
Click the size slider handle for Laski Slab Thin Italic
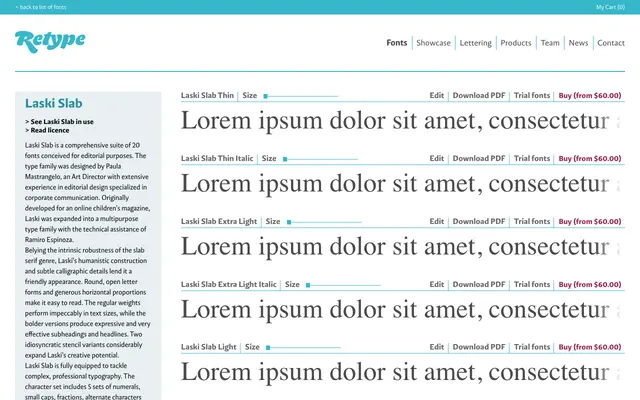[x=285, y=159]
